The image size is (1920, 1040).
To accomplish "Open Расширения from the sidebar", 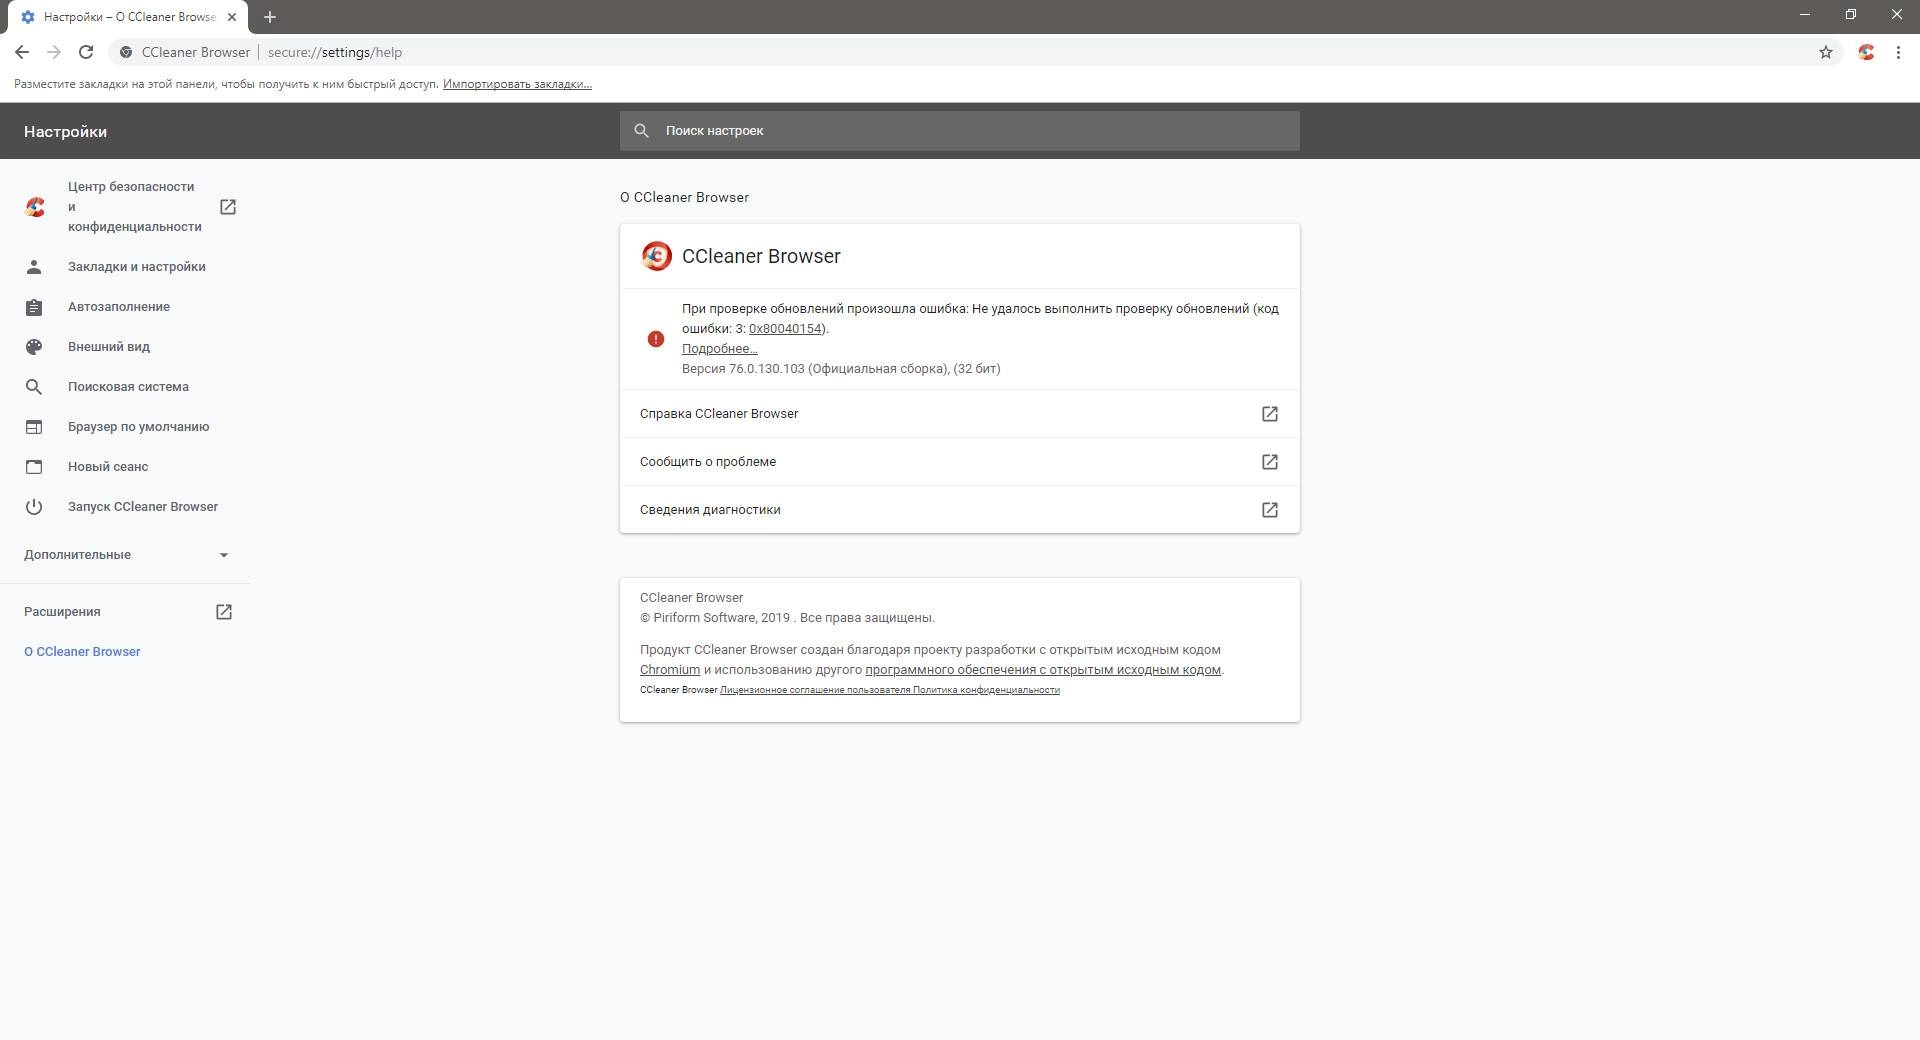I will click(62, 612).
